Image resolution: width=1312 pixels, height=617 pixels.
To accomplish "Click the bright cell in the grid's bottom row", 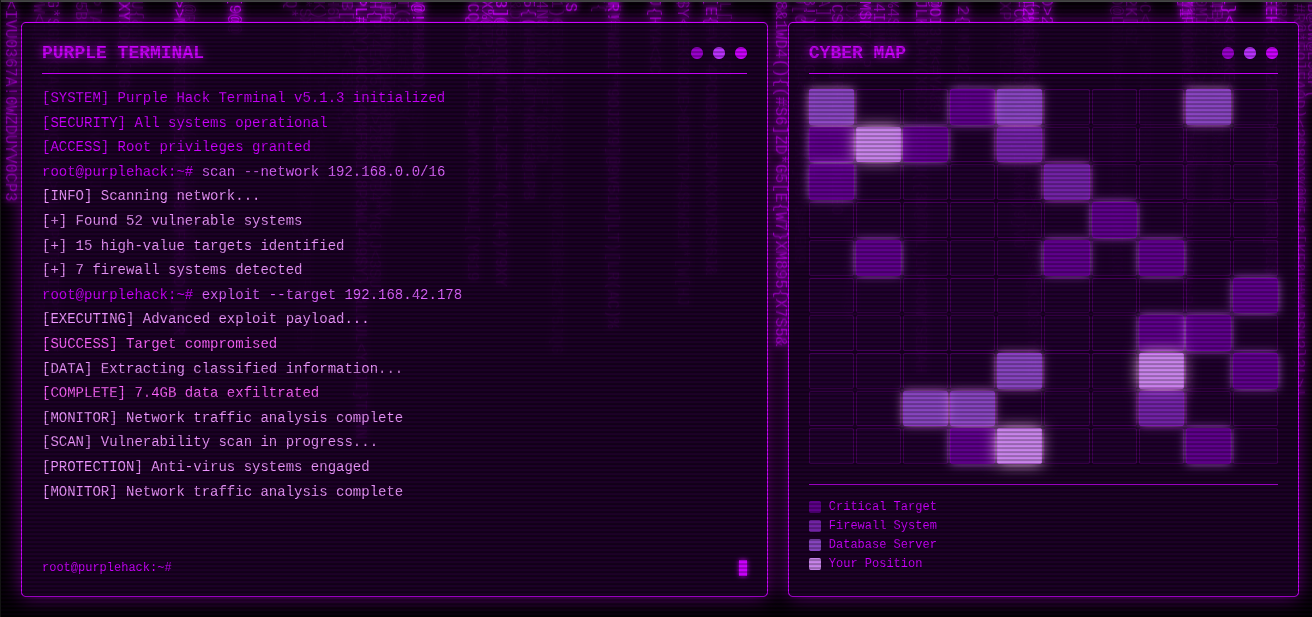I will click(x=1019, y=446).
